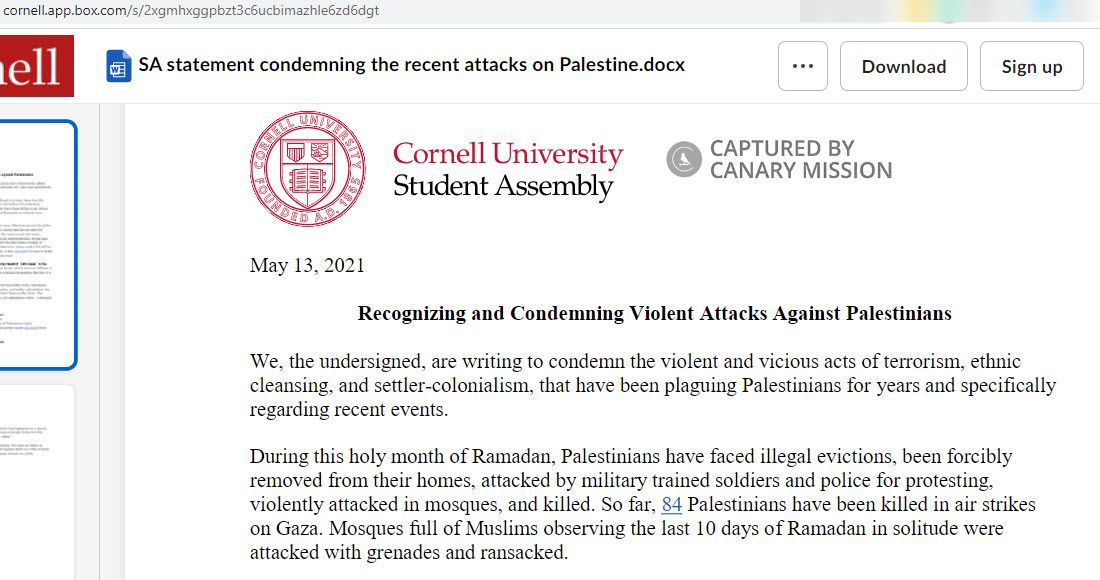Click the document file name title
The height and width of the screenshot is (580, 1100).
point(412,65)
